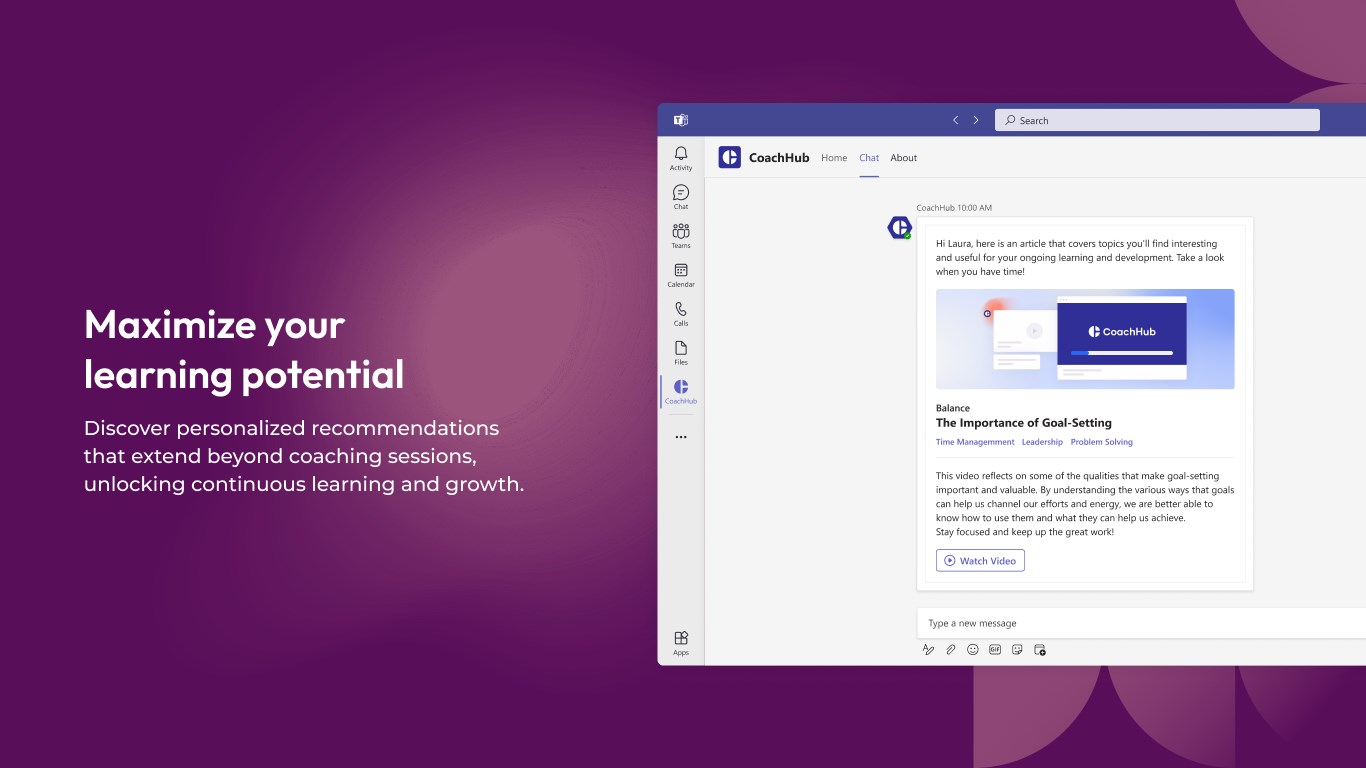This screenshot has width=1366, height=768.
Task: Click the CoachHub 10:00 AM timestamp
Action: coord(954,208)
